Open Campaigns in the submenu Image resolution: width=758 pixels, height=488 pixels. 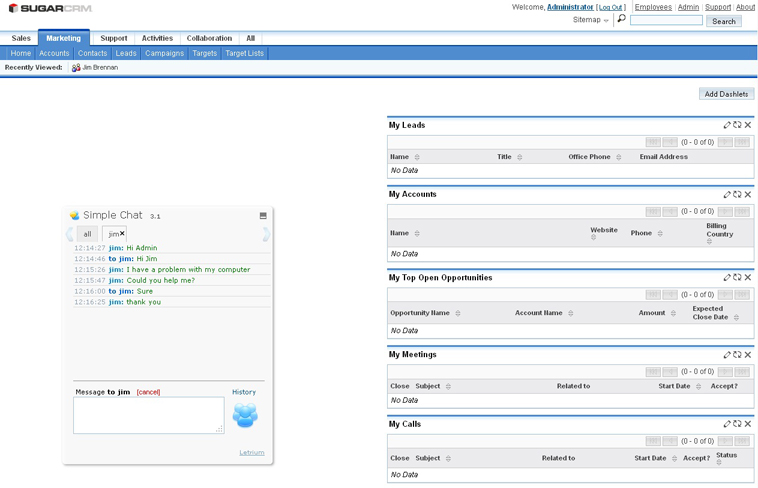point(164,53)
